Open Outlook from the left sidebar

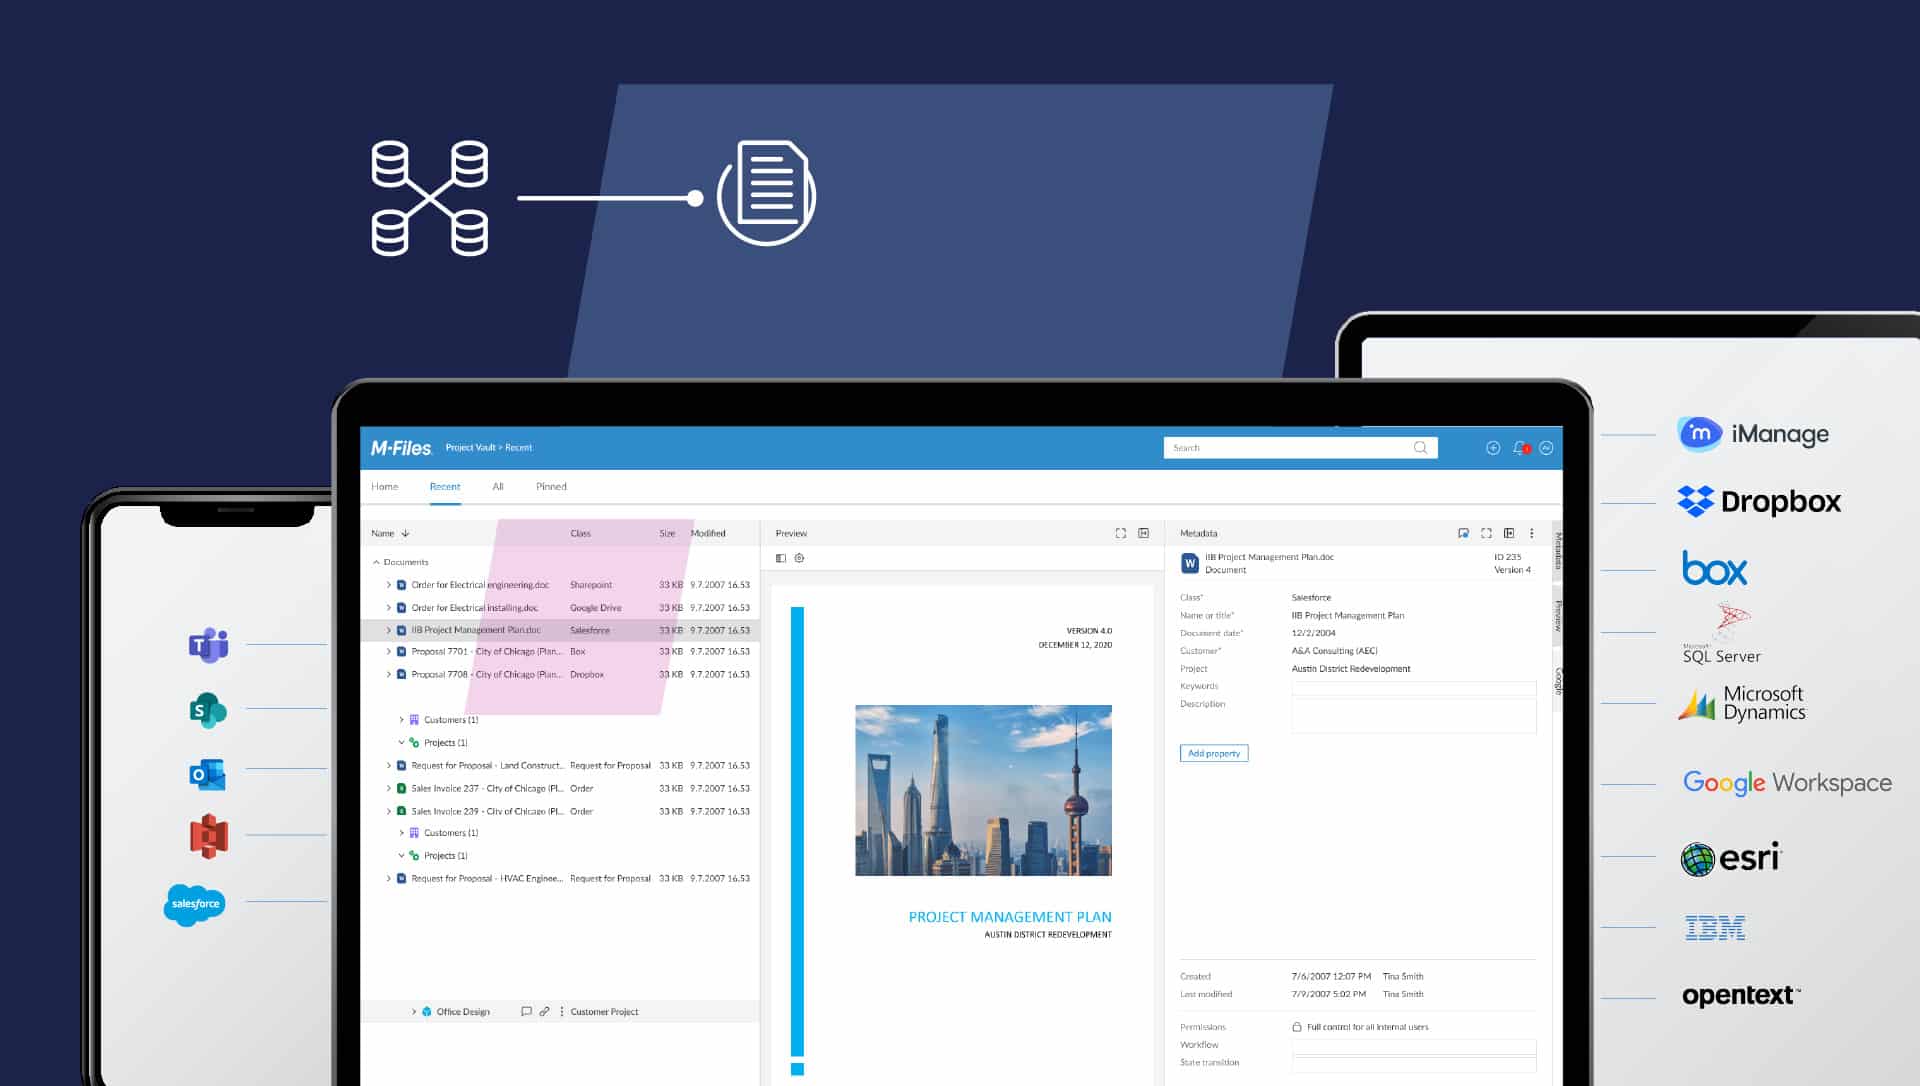pos(206,774)
